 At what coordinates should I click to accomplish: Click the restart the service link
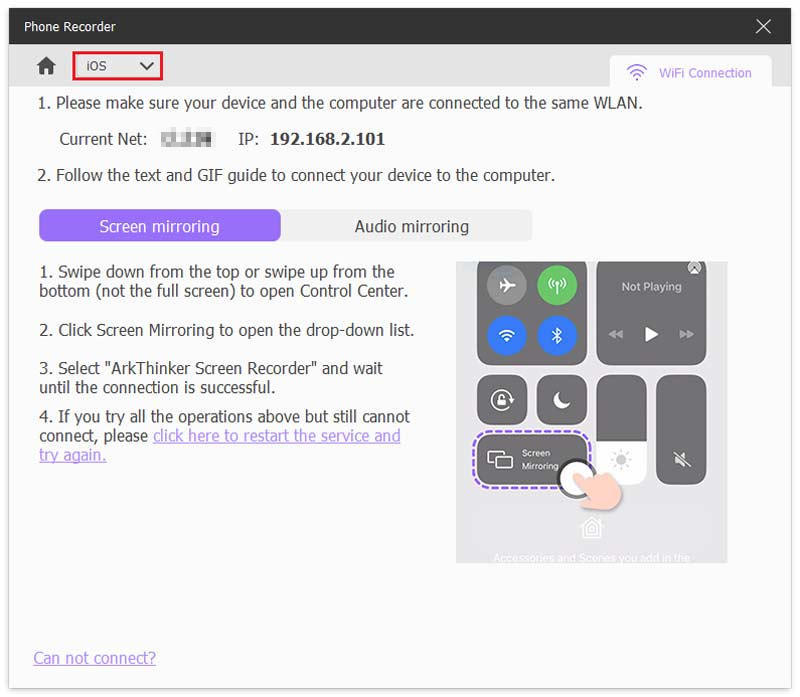pos(219,445)
